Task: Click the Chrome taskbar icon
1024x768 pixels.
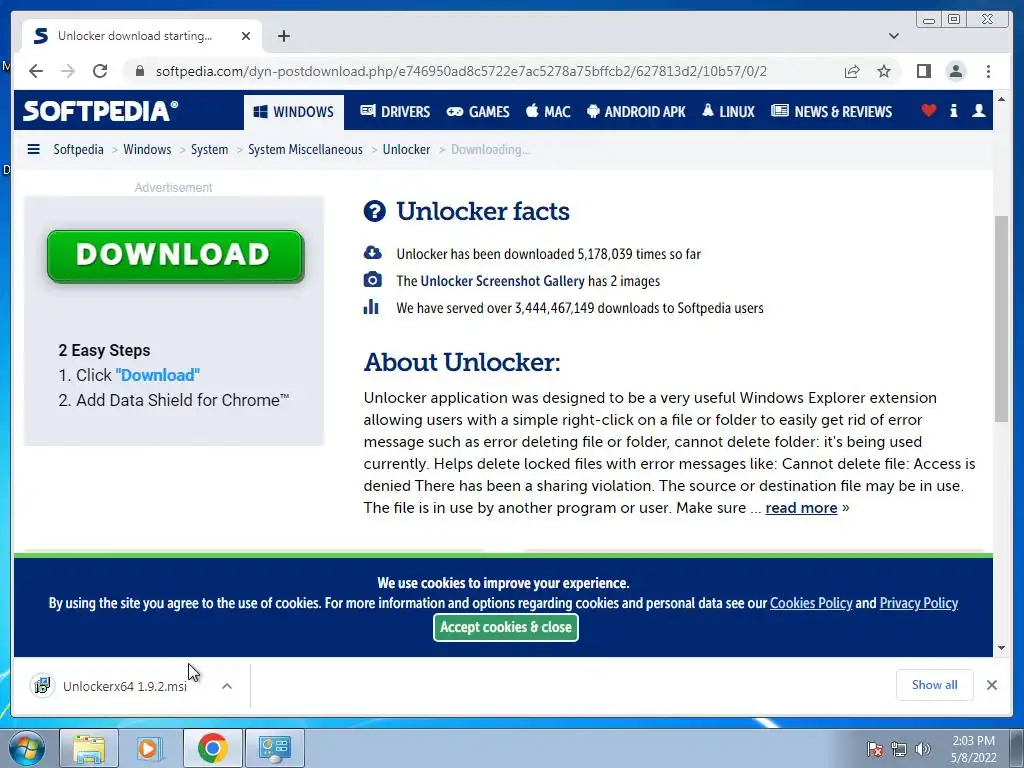Action: point(212,748)
